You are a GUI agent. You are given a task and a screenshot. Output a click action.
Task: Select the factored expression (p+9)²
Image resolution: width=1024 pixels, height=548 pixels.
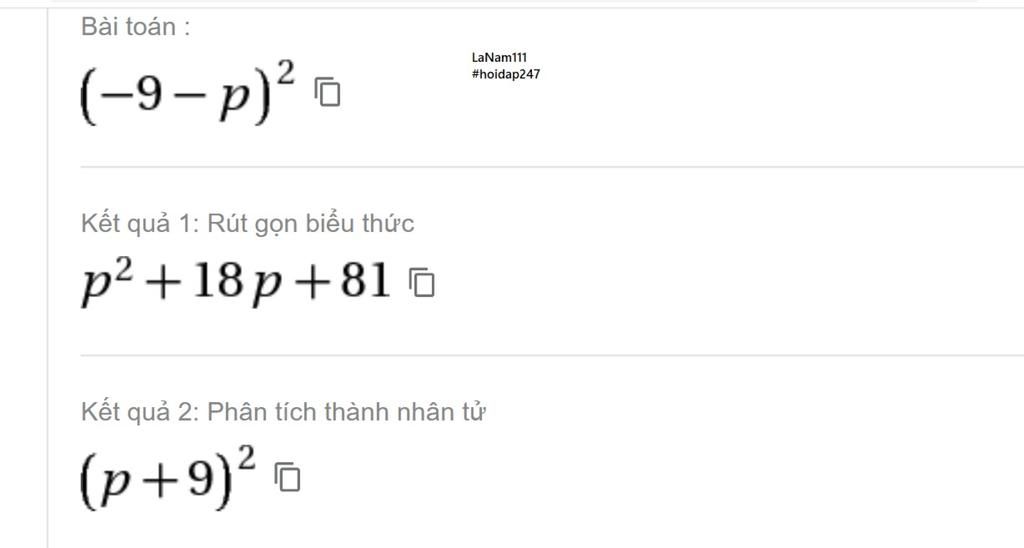point(168,477)
